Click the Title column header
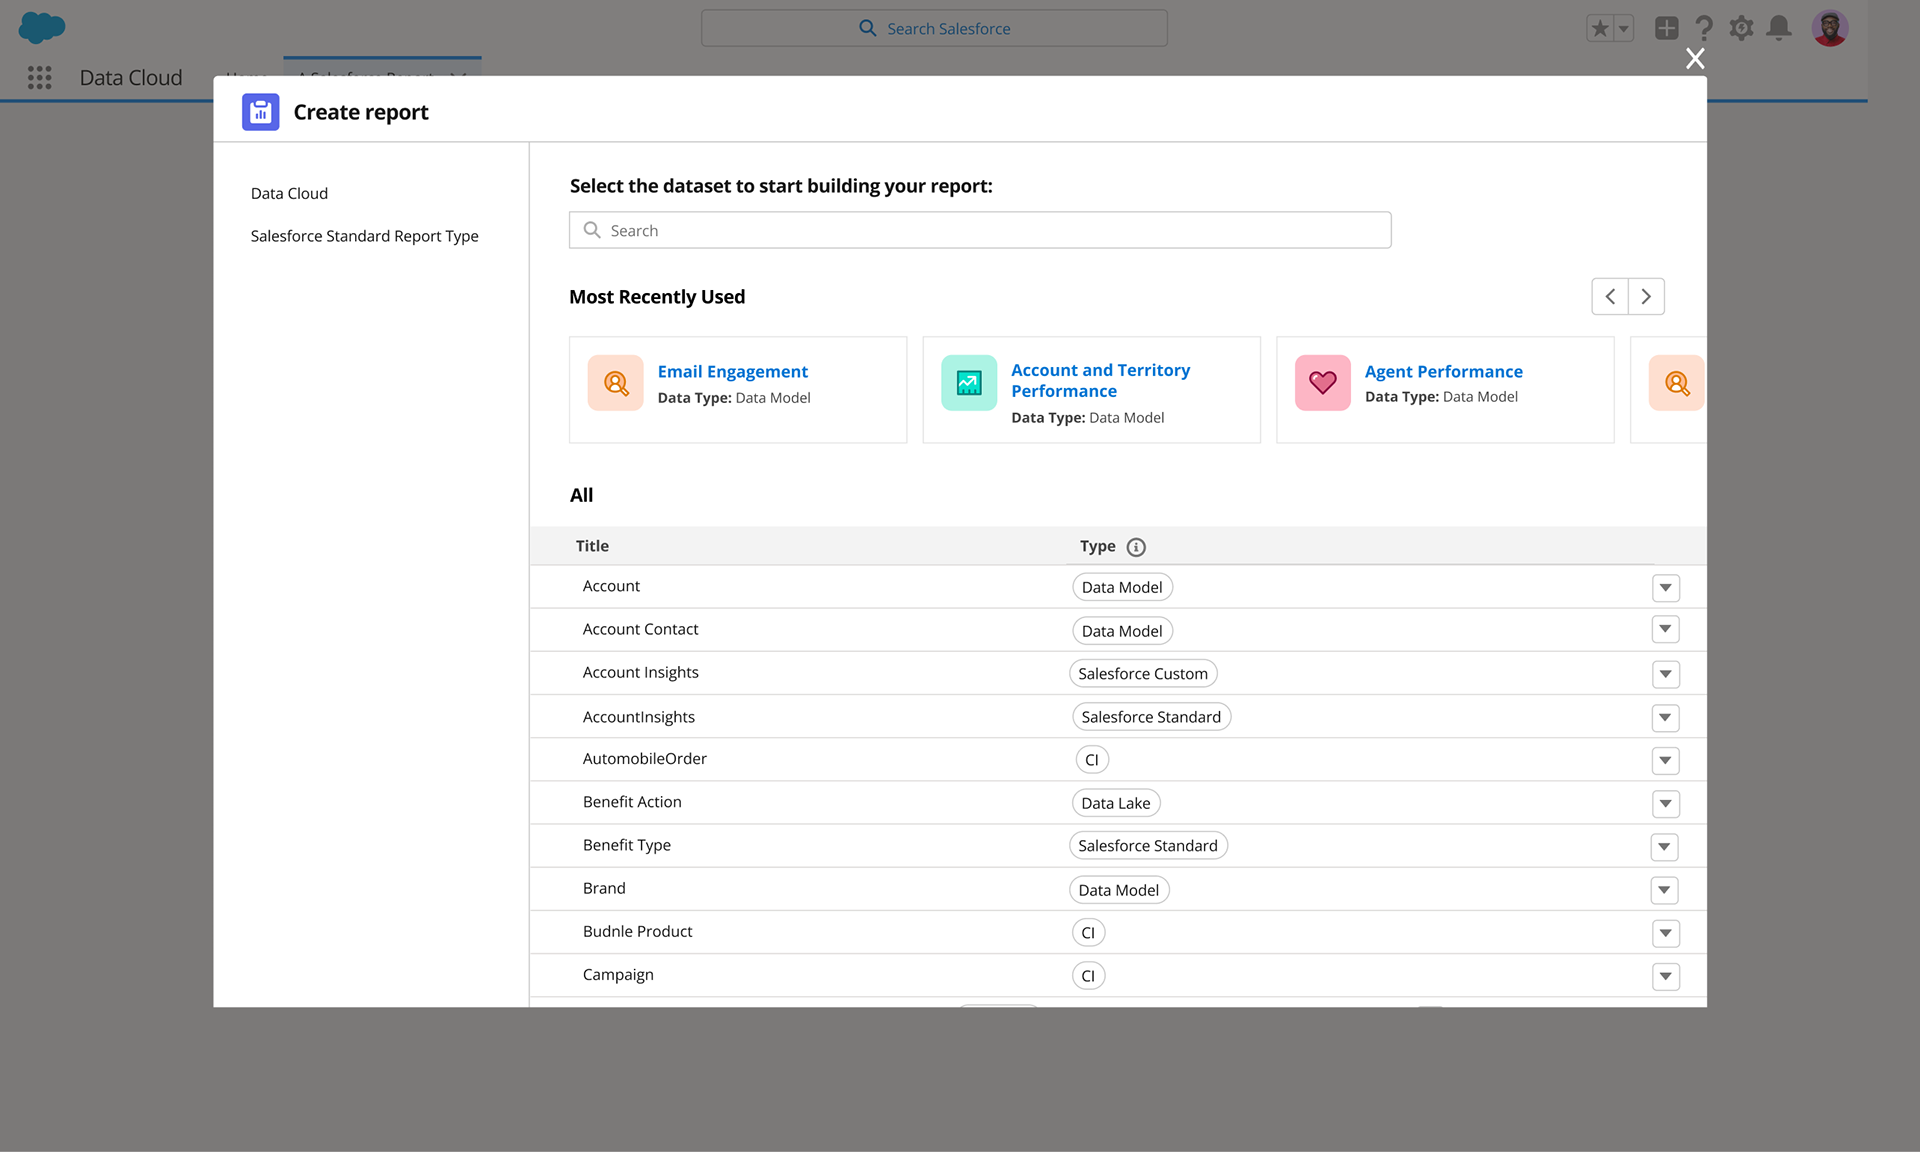The height and width of the screenshot is (1152, 1920). pyautogui.click(x=592, y=546)
